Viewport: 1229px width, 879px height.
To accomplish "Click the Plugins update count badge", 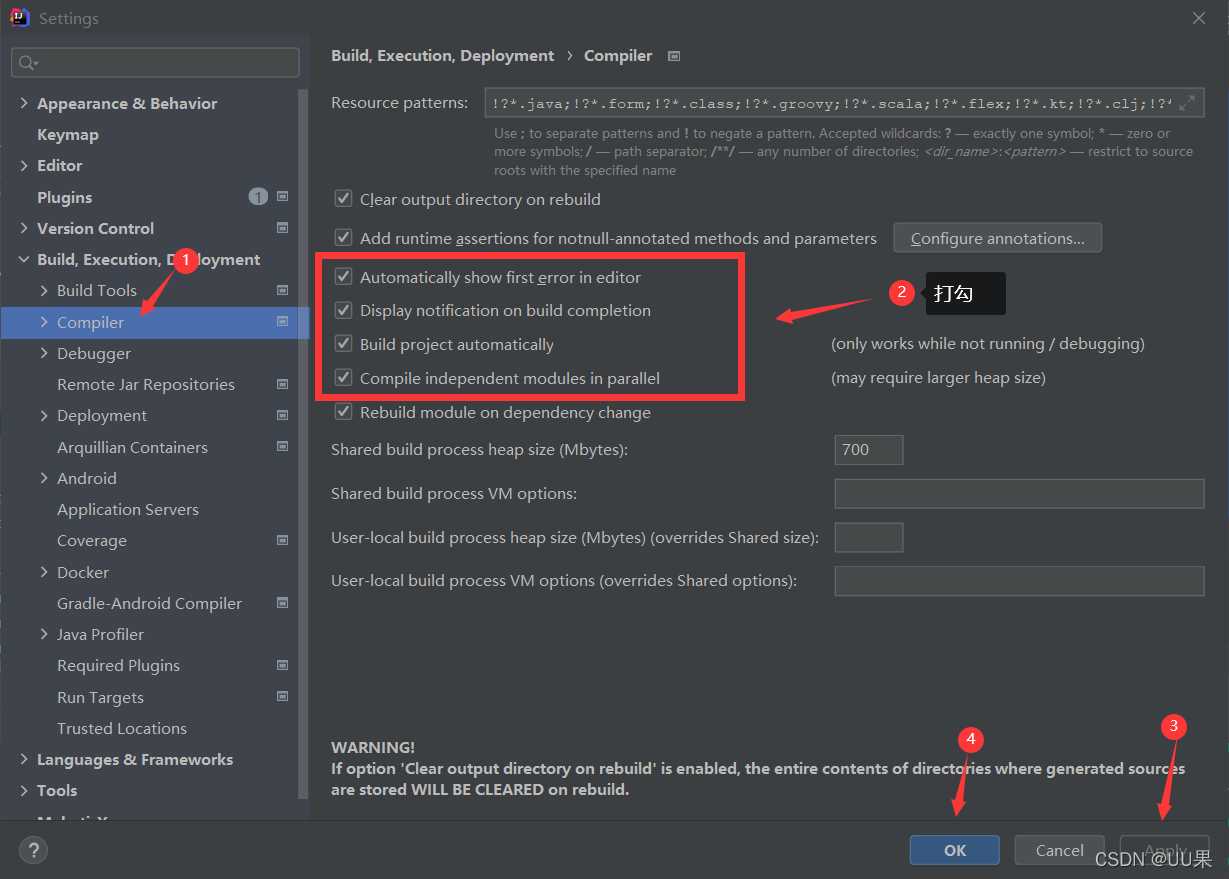I will pyautogui.click(x=258, y=197).
